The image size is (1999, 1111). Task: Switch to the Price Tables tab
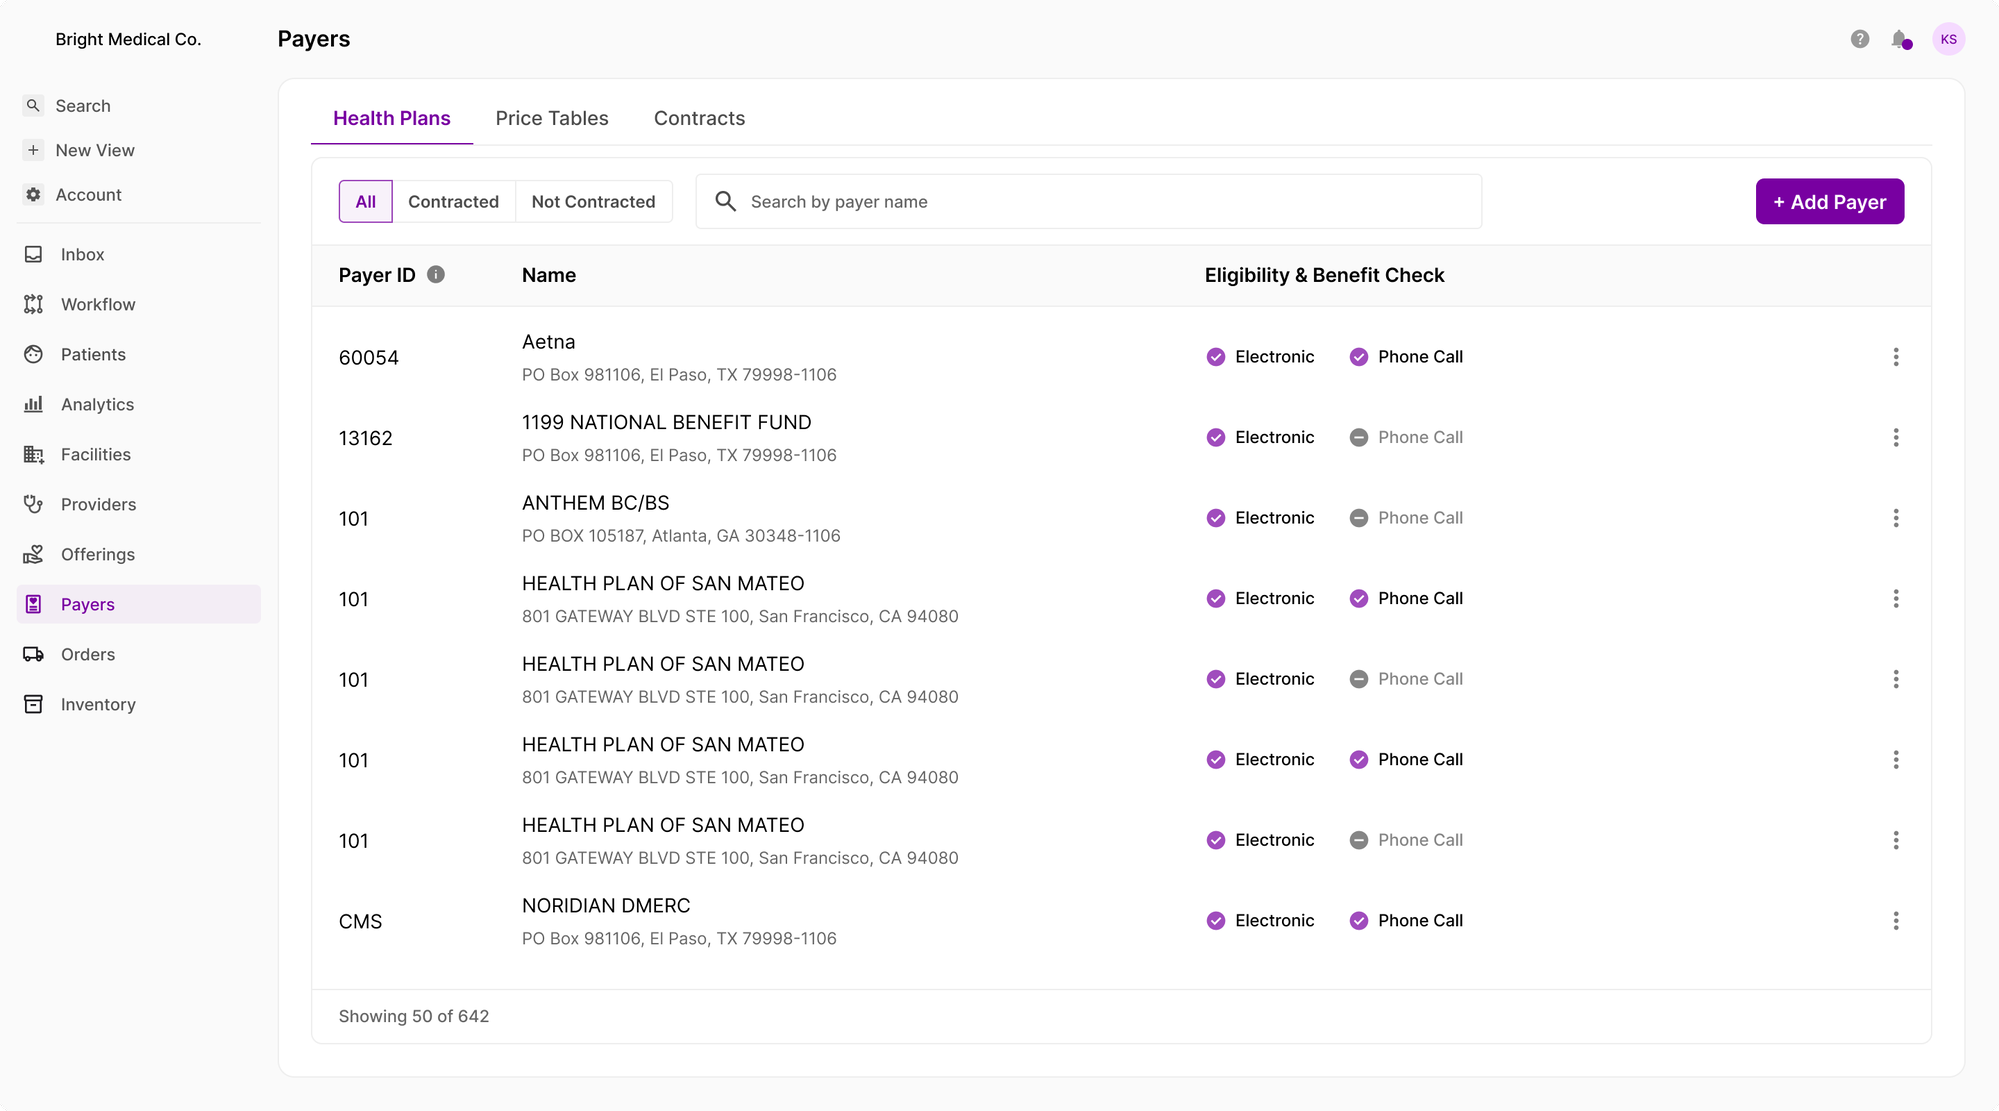[x=551, y=118]
